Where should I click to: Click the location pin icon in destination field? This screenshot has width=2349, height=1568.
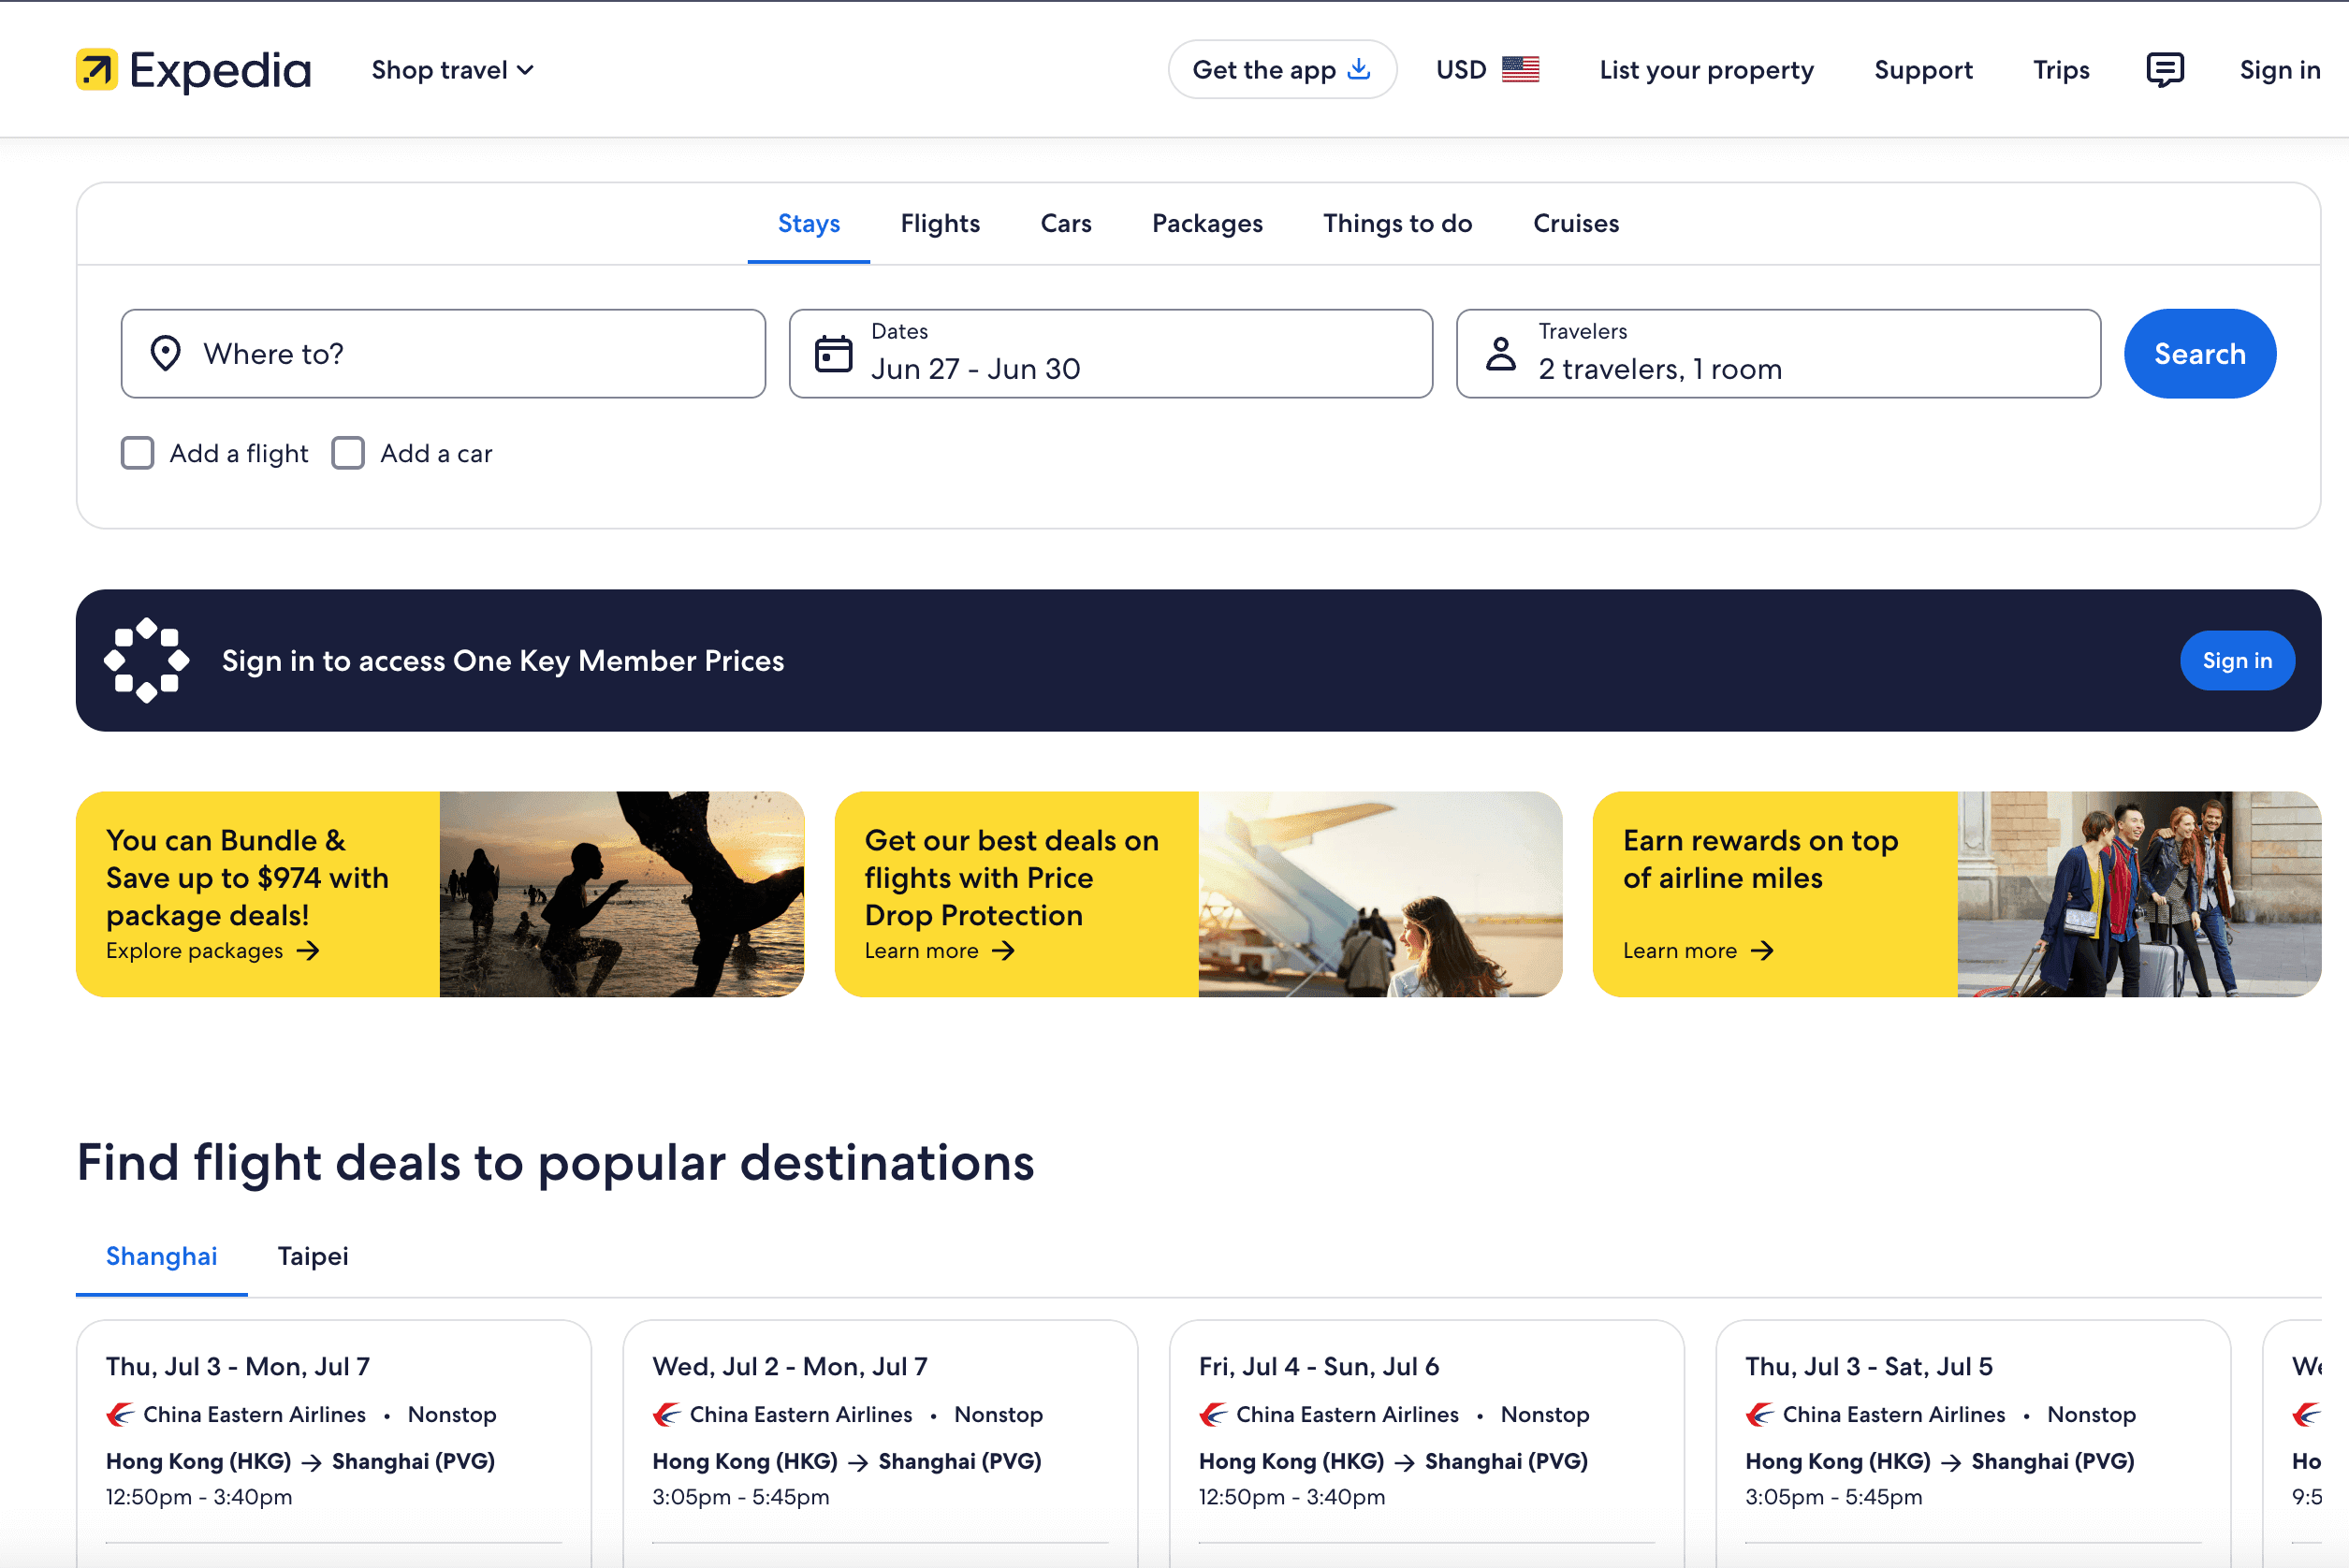coord(165,354)
